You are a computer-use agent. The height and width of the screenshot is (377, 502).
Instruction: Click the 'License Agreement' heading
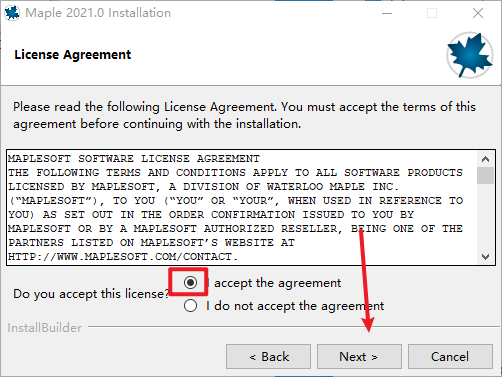pyautogui.click(x=73, y=55)
